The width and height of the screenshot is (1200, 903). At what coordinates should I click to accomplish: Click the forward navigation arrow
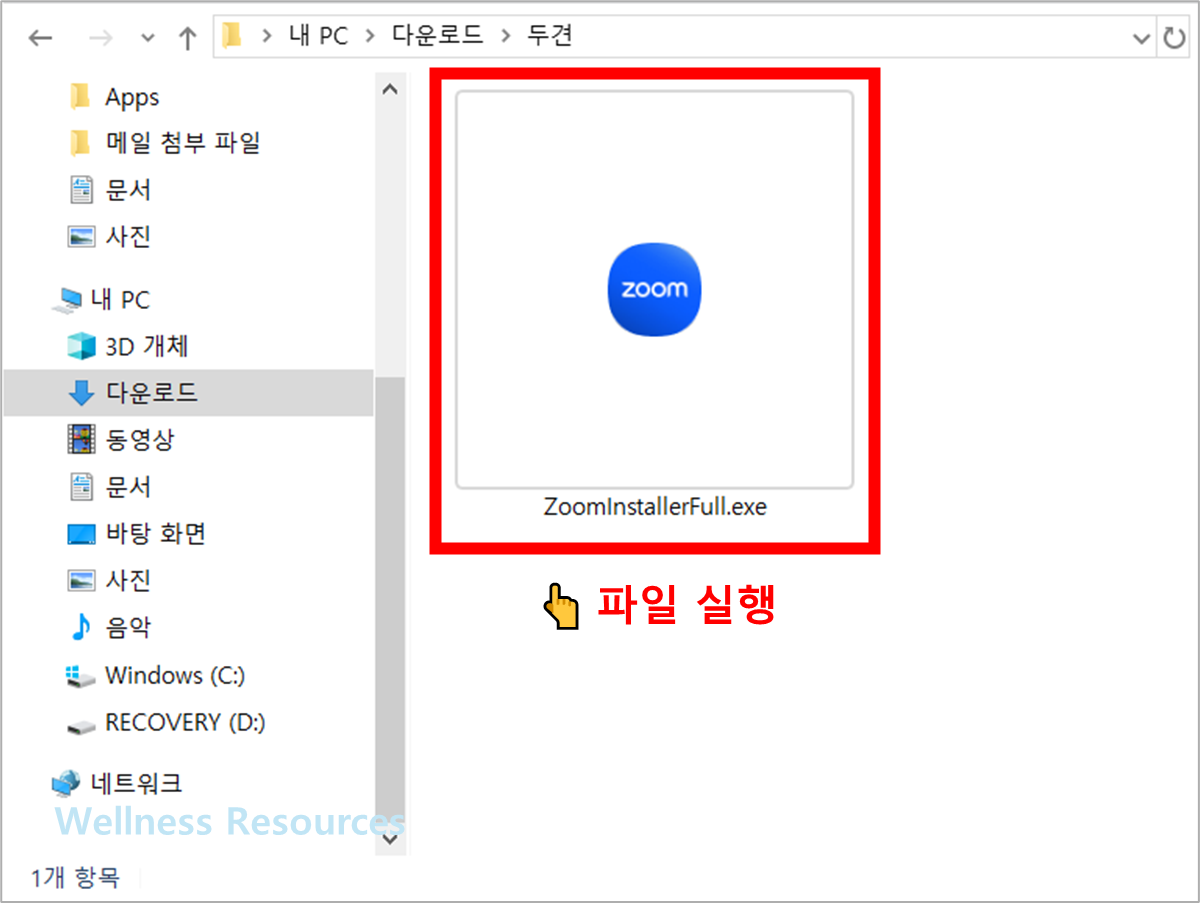point(101,38)
